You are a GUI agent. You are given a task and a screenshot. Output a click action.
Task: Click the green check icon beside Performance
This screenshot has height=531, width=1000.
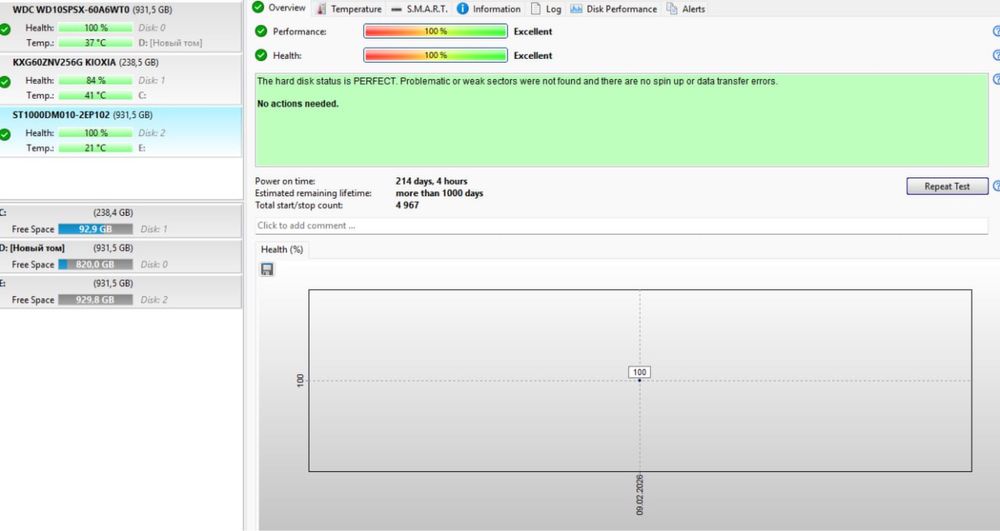pos(261,31)
